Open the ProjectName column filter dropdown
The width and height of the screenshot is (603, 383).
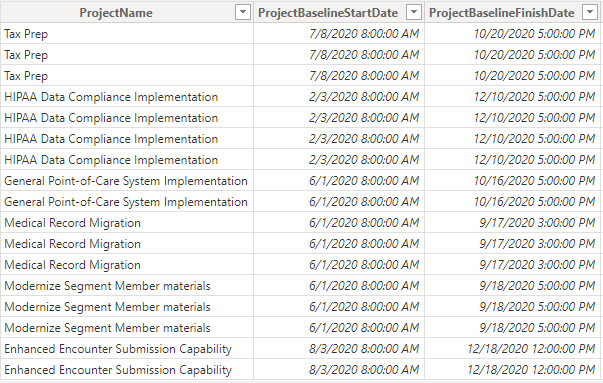point(243,12)
